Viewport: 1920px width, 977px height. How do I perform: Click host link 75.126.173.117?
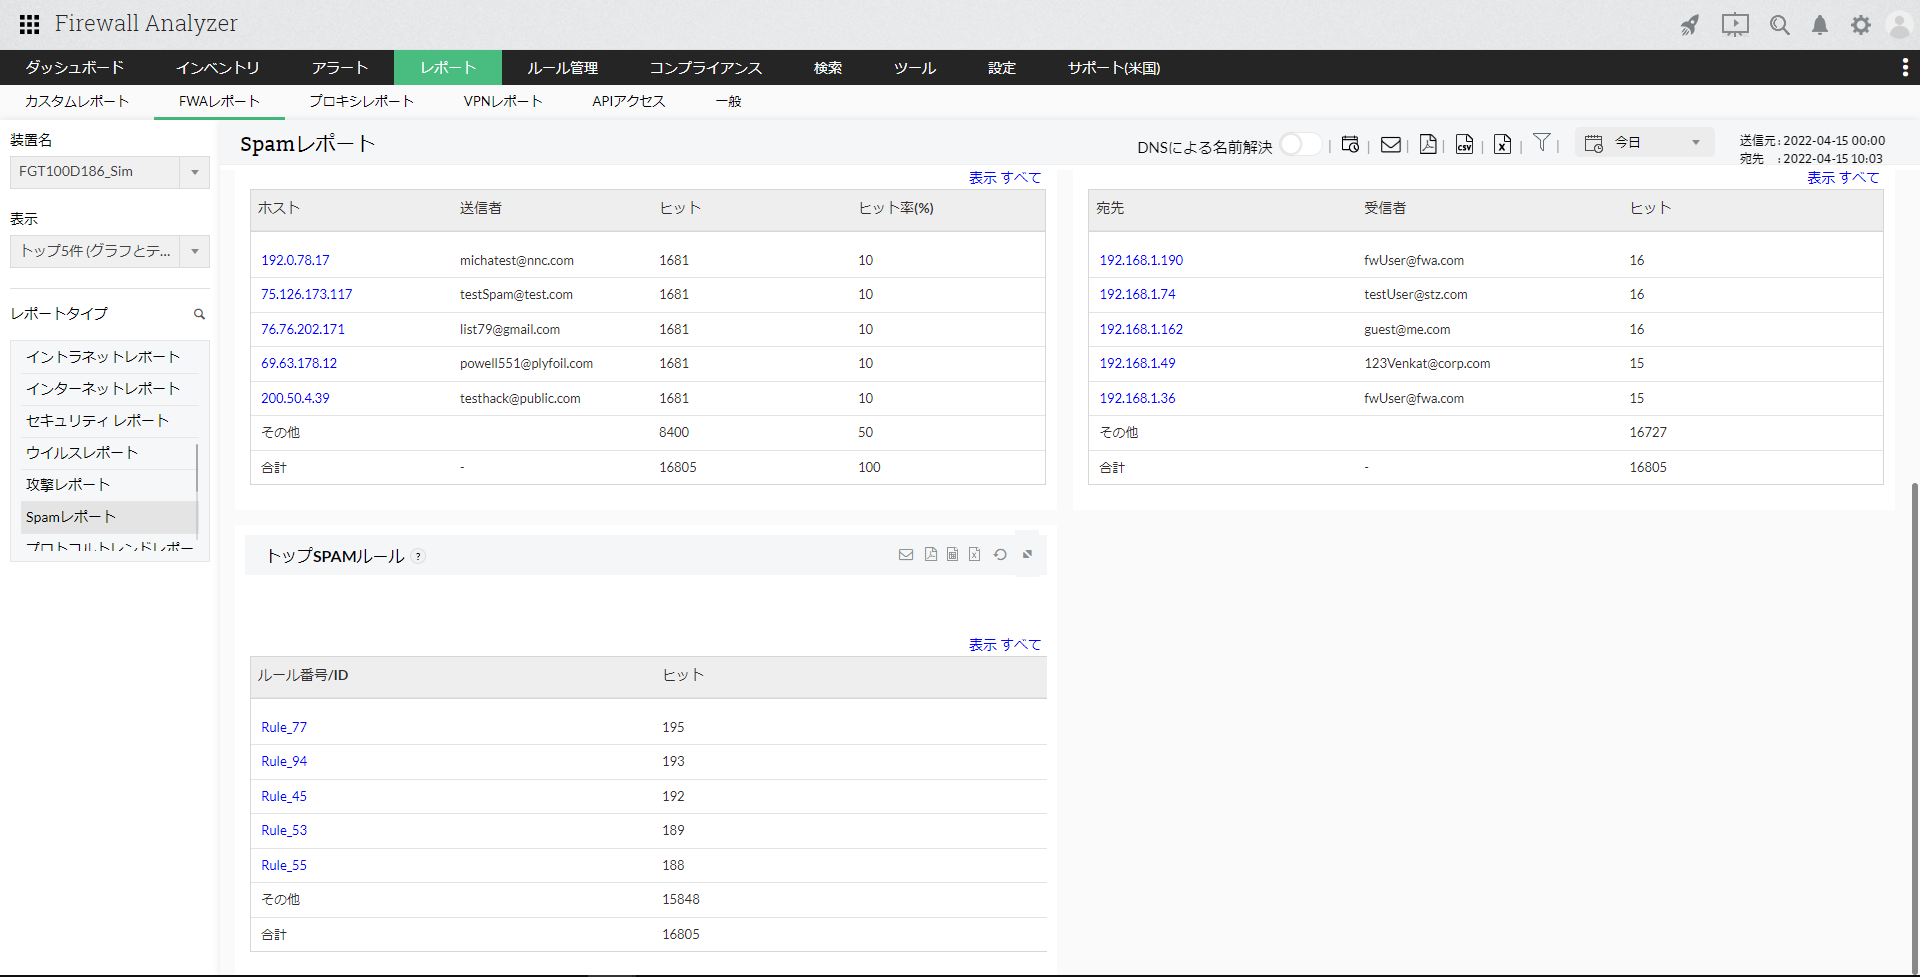[306, 295]
